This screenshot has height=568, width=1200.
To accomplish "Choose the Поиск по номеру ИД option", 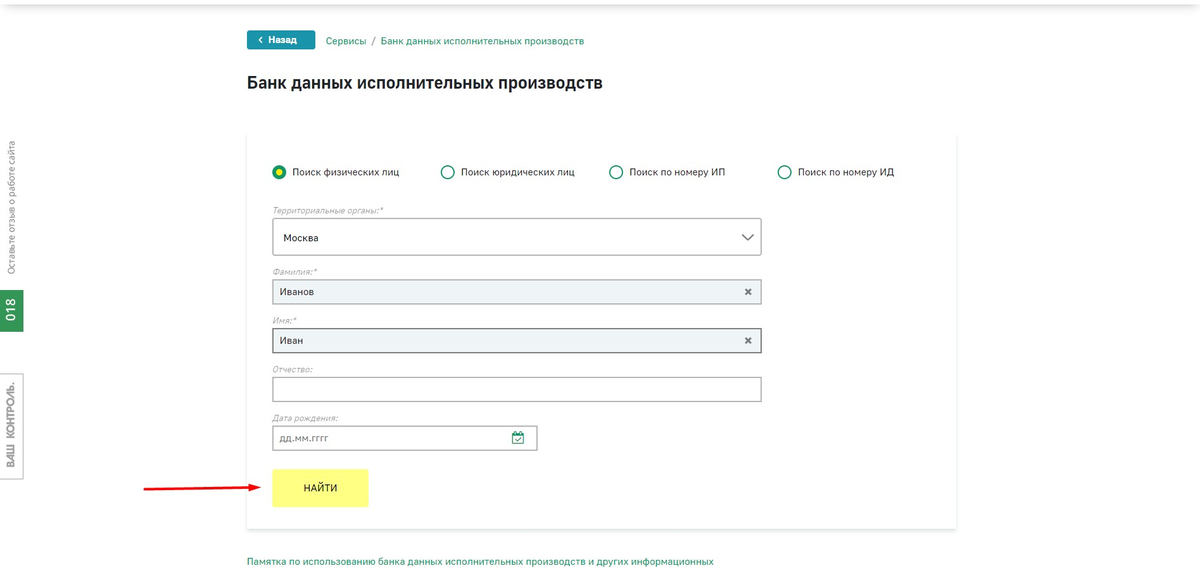I will [784, 172].
